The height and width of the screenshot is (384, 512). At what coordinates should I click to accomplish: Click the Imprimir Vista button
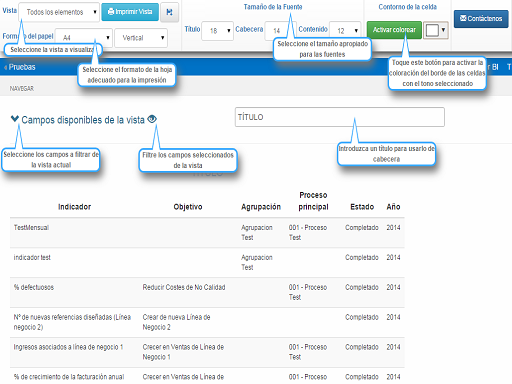[x=130, y=12]
